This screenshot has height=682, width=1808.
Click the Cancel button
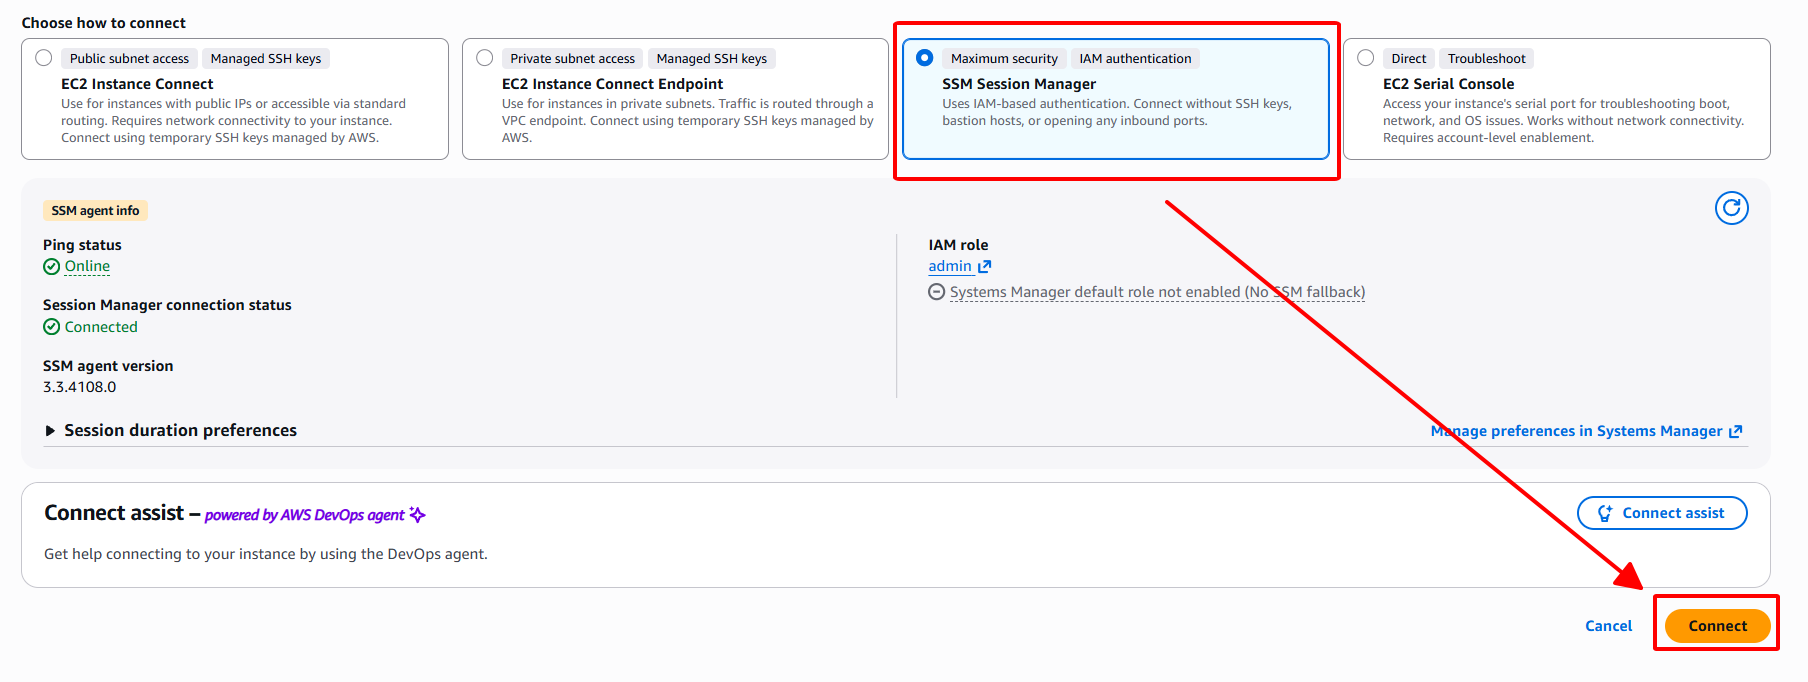[1608, 626]
